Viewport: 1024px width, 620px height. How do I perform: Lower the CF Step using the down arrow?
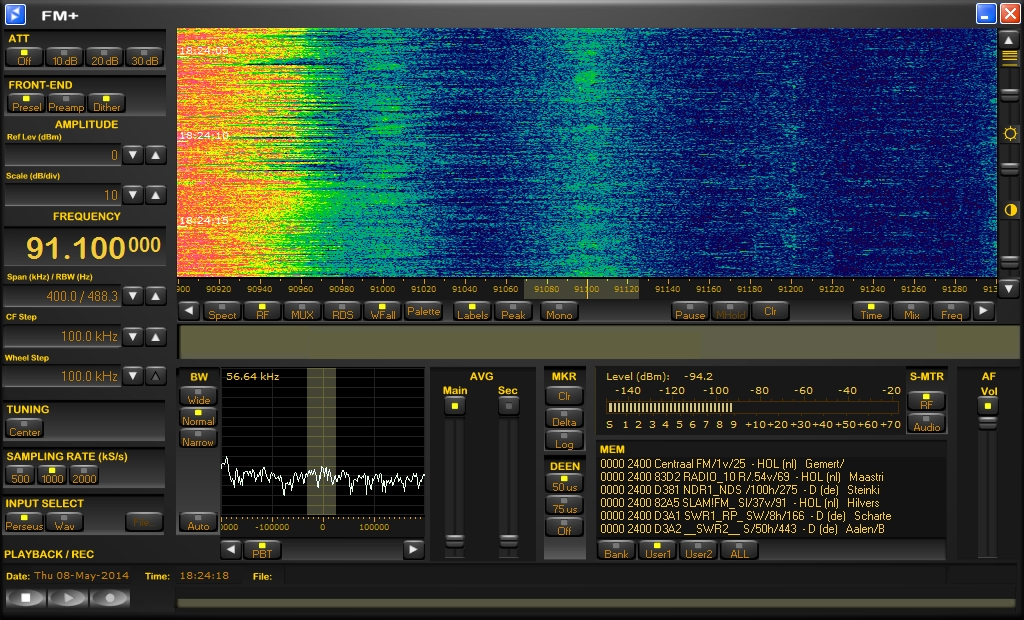click(134, 336)
